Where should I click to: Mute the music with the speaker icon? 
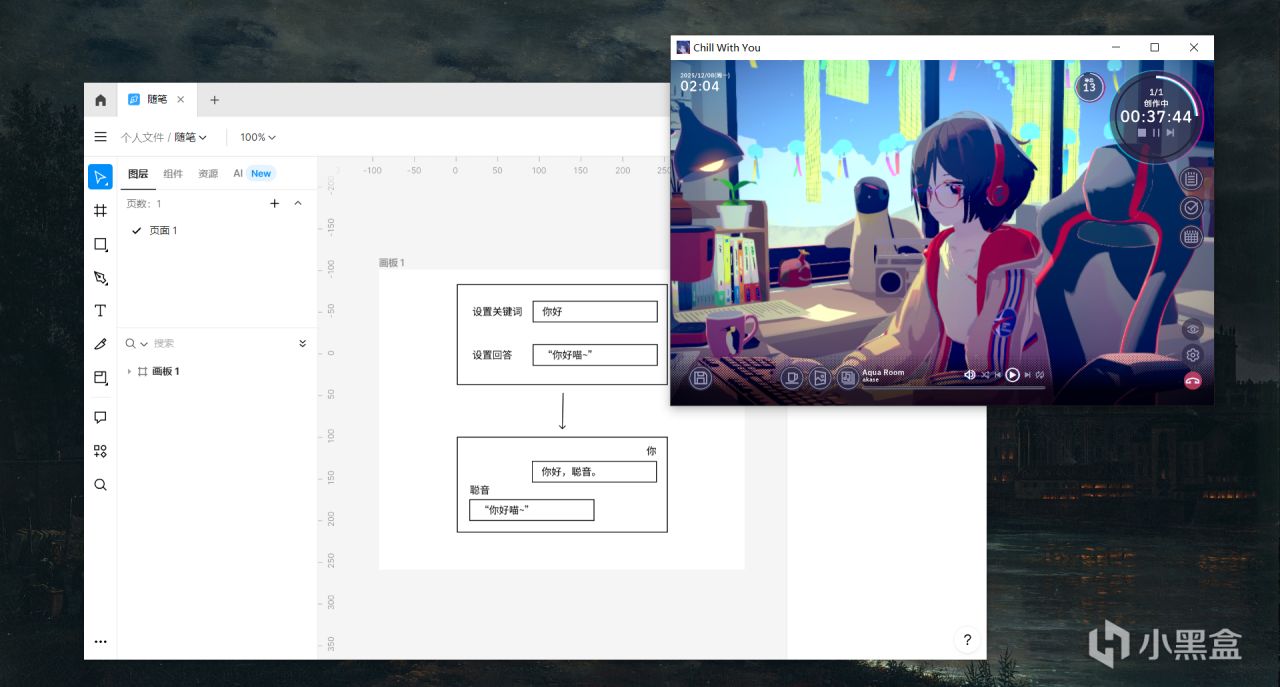point(969,375)
